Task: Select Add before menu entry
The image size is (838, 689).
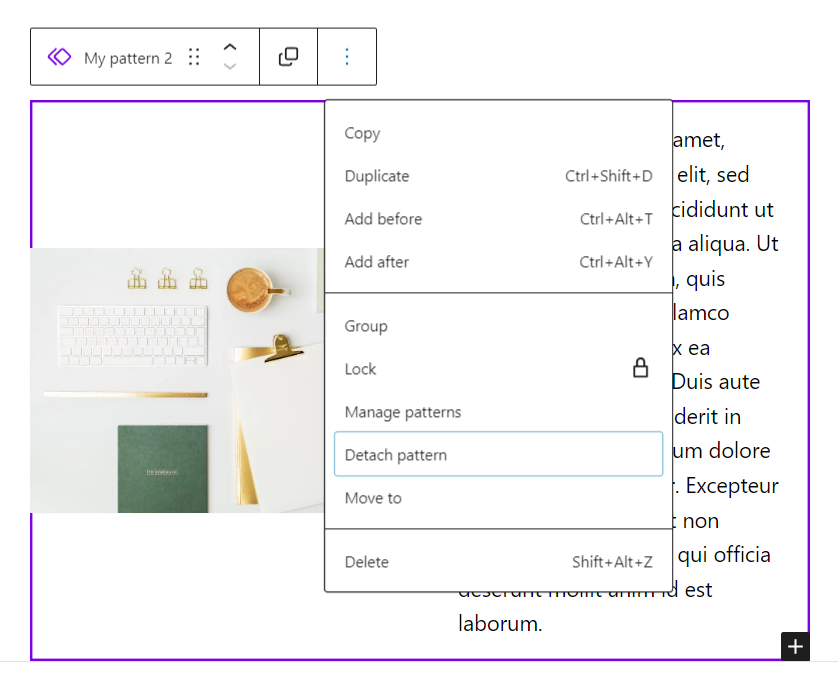Action: tap(498, 219)
